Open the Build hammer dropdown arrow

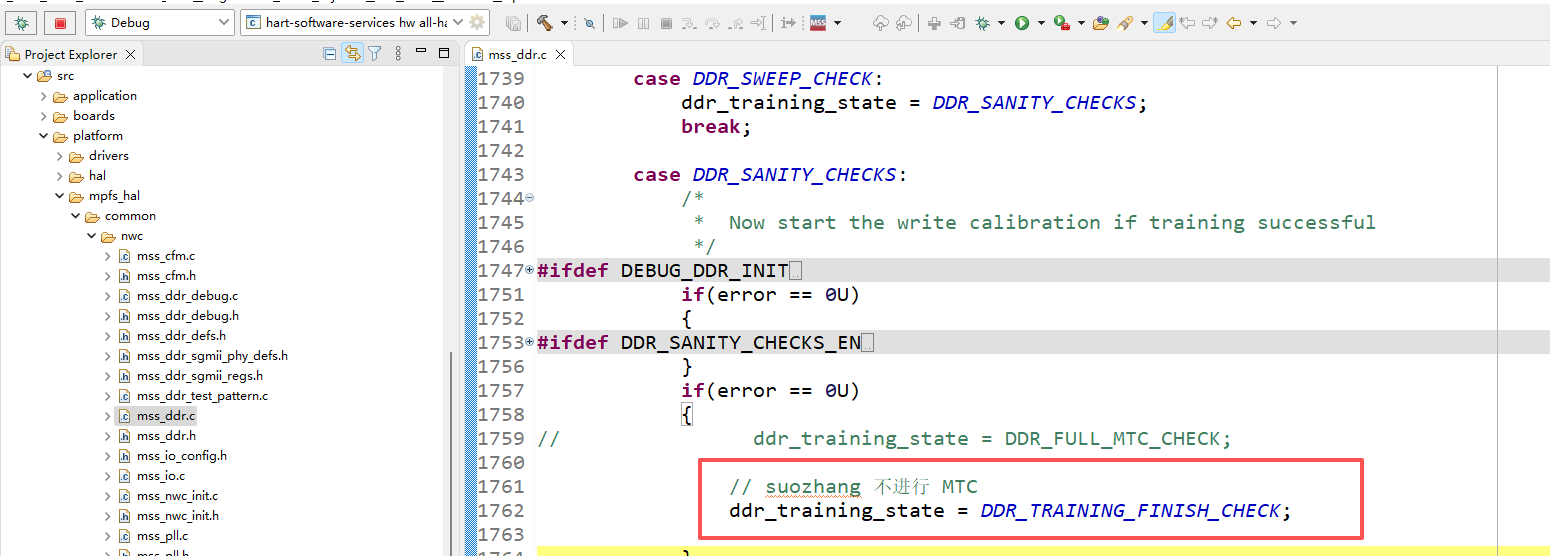[564, 23]
